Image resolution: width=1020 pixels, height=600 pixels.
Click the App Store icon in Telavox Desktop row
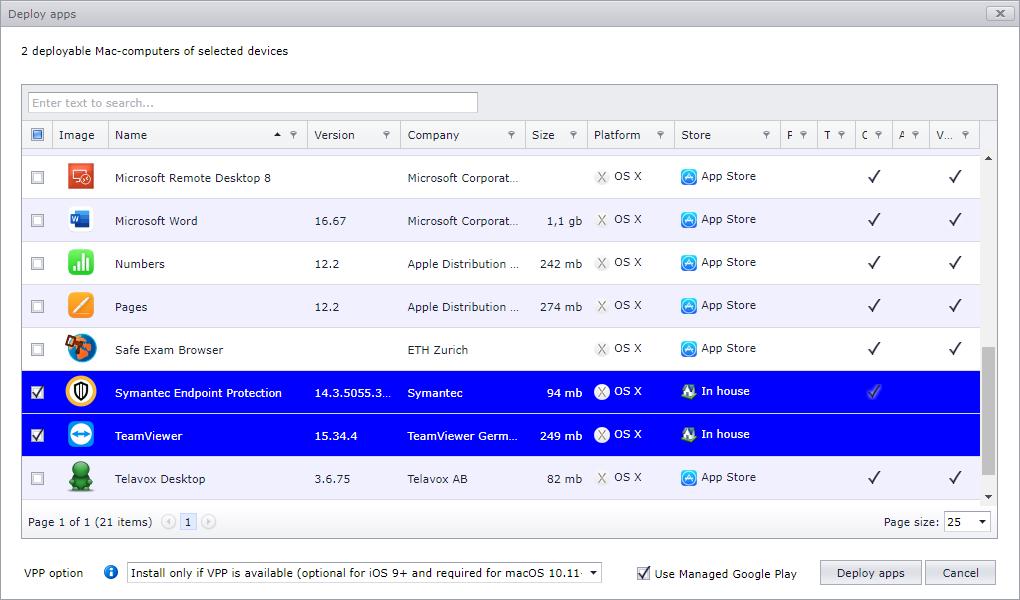click(x=689, y=478)
